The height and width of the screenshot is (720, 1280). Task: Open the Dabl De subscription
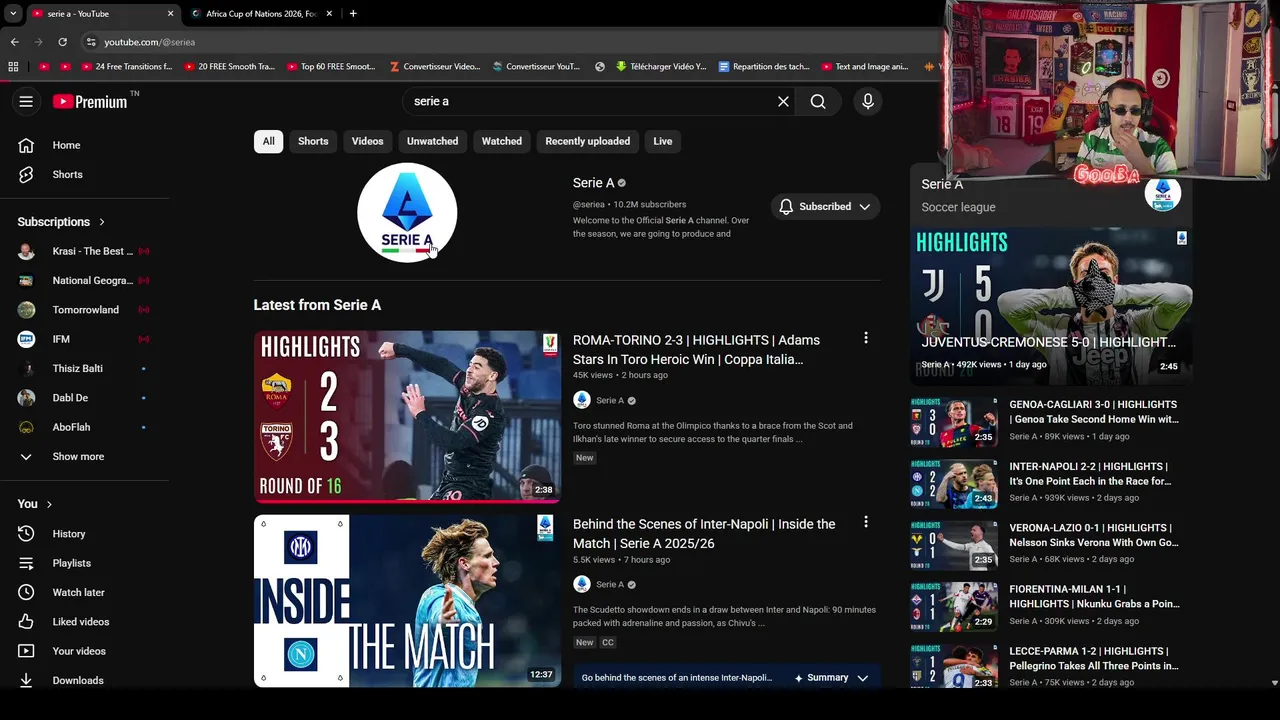point(85,398)
